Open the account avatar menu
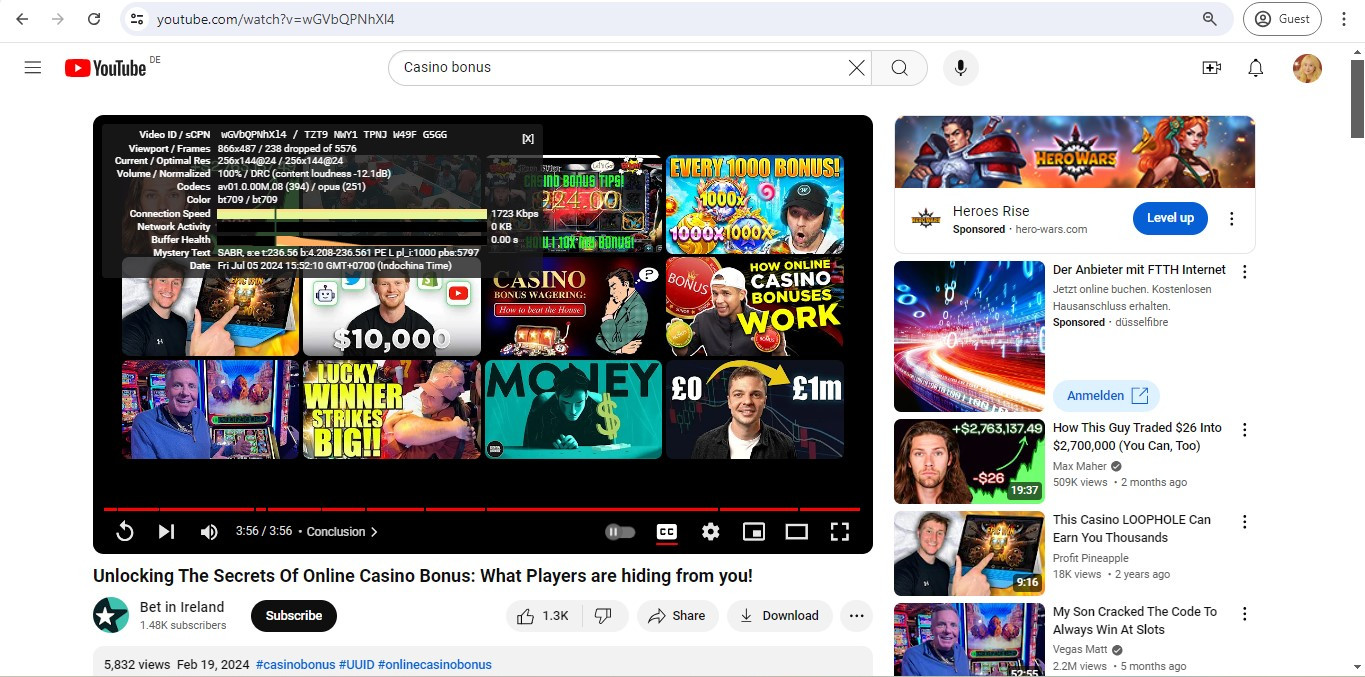The width and height of the screenshot is (1365, 677). (1307, 68)
